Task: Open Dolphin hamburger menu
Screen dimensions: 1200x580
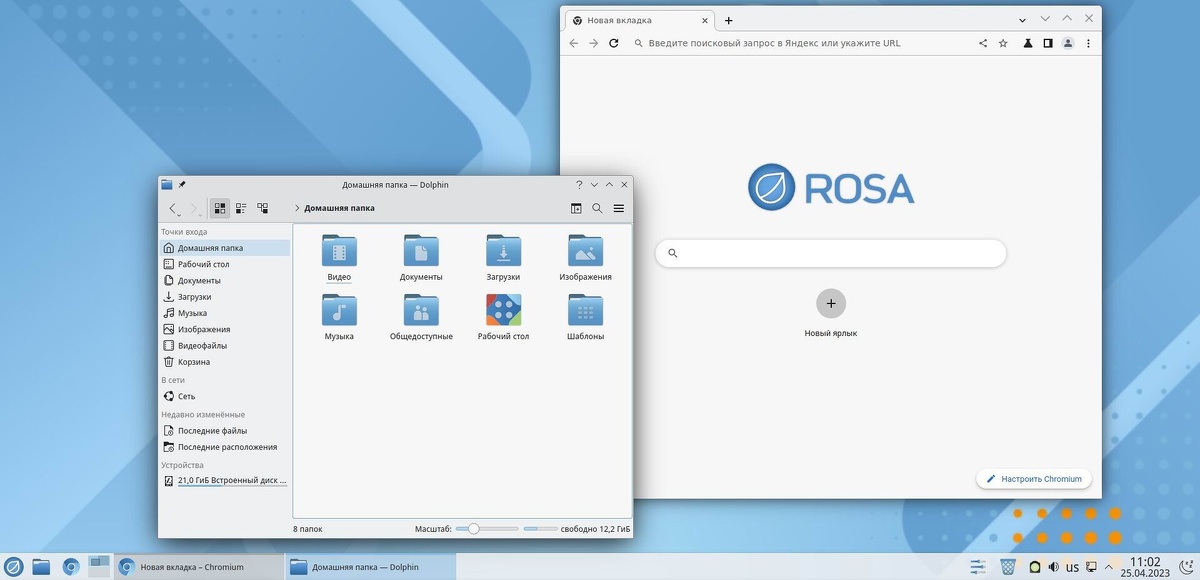Action: (x=619, y=208)
